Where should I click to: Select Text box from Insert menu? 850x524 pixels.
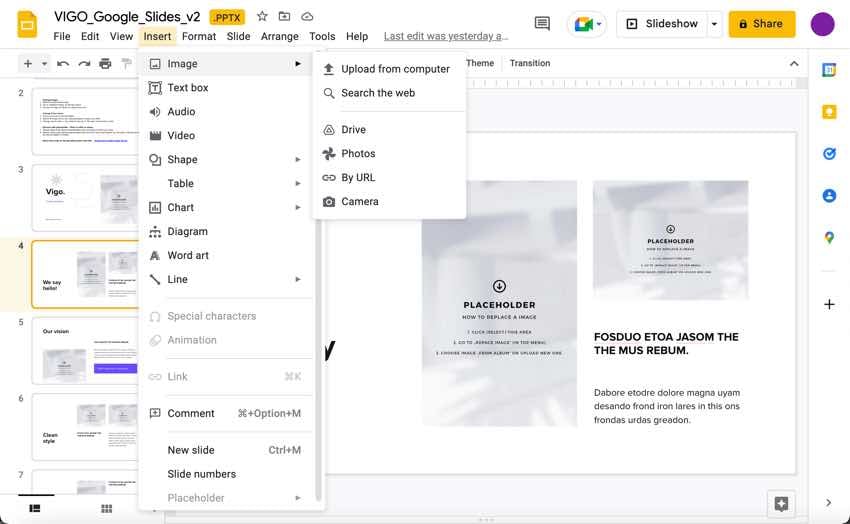coord(188,88)
